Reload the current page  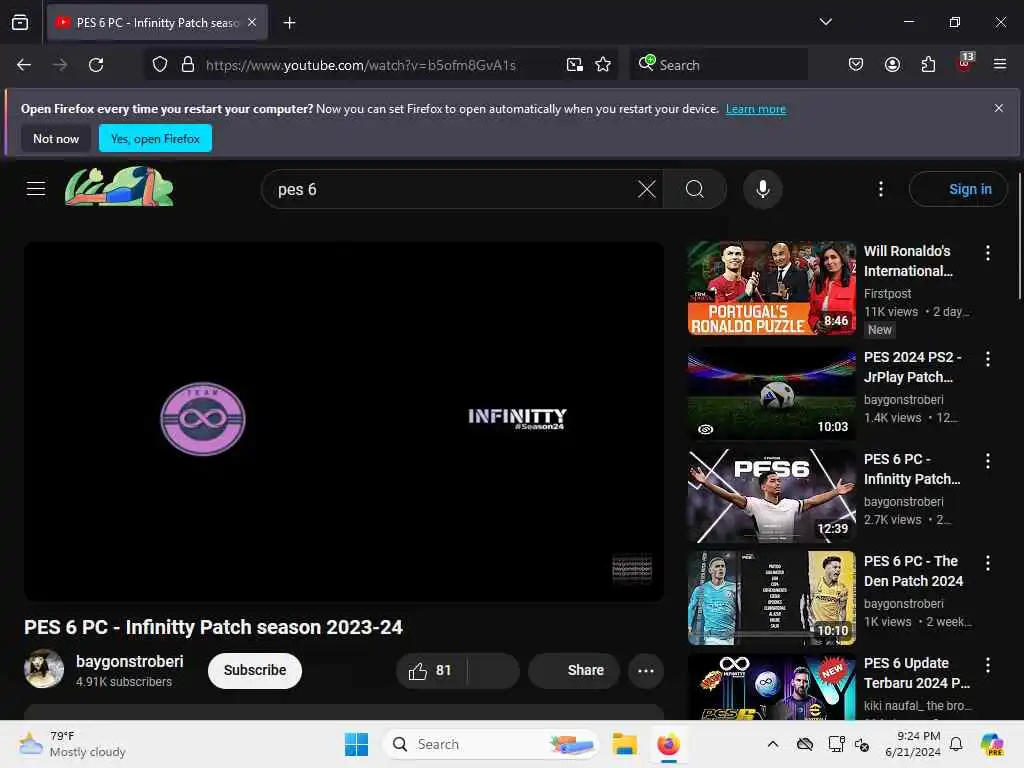(96, 65)
